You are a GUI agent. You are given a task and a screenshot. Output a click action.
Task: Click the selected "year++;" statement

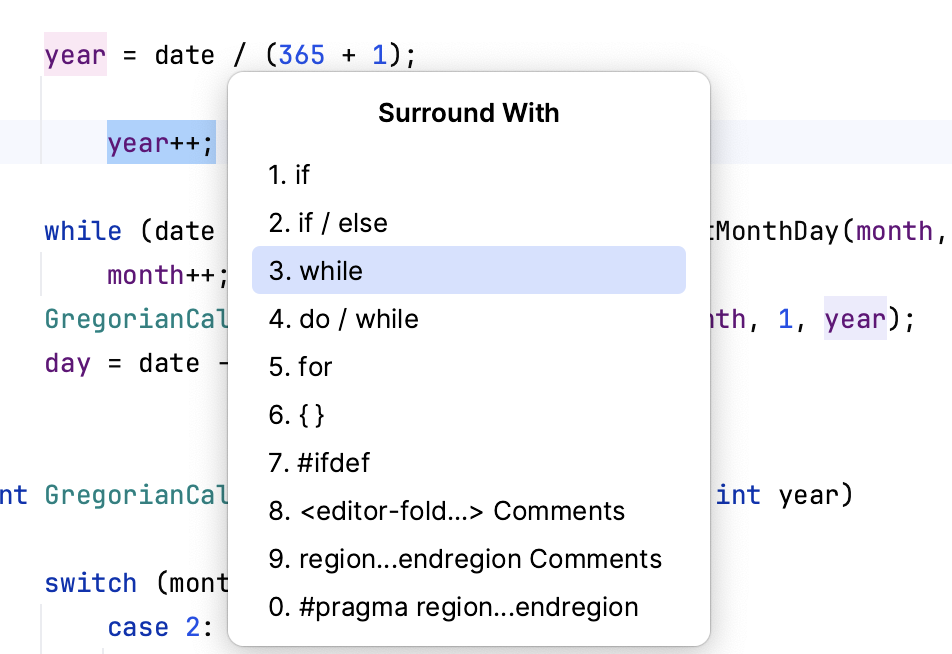(160, 142)
